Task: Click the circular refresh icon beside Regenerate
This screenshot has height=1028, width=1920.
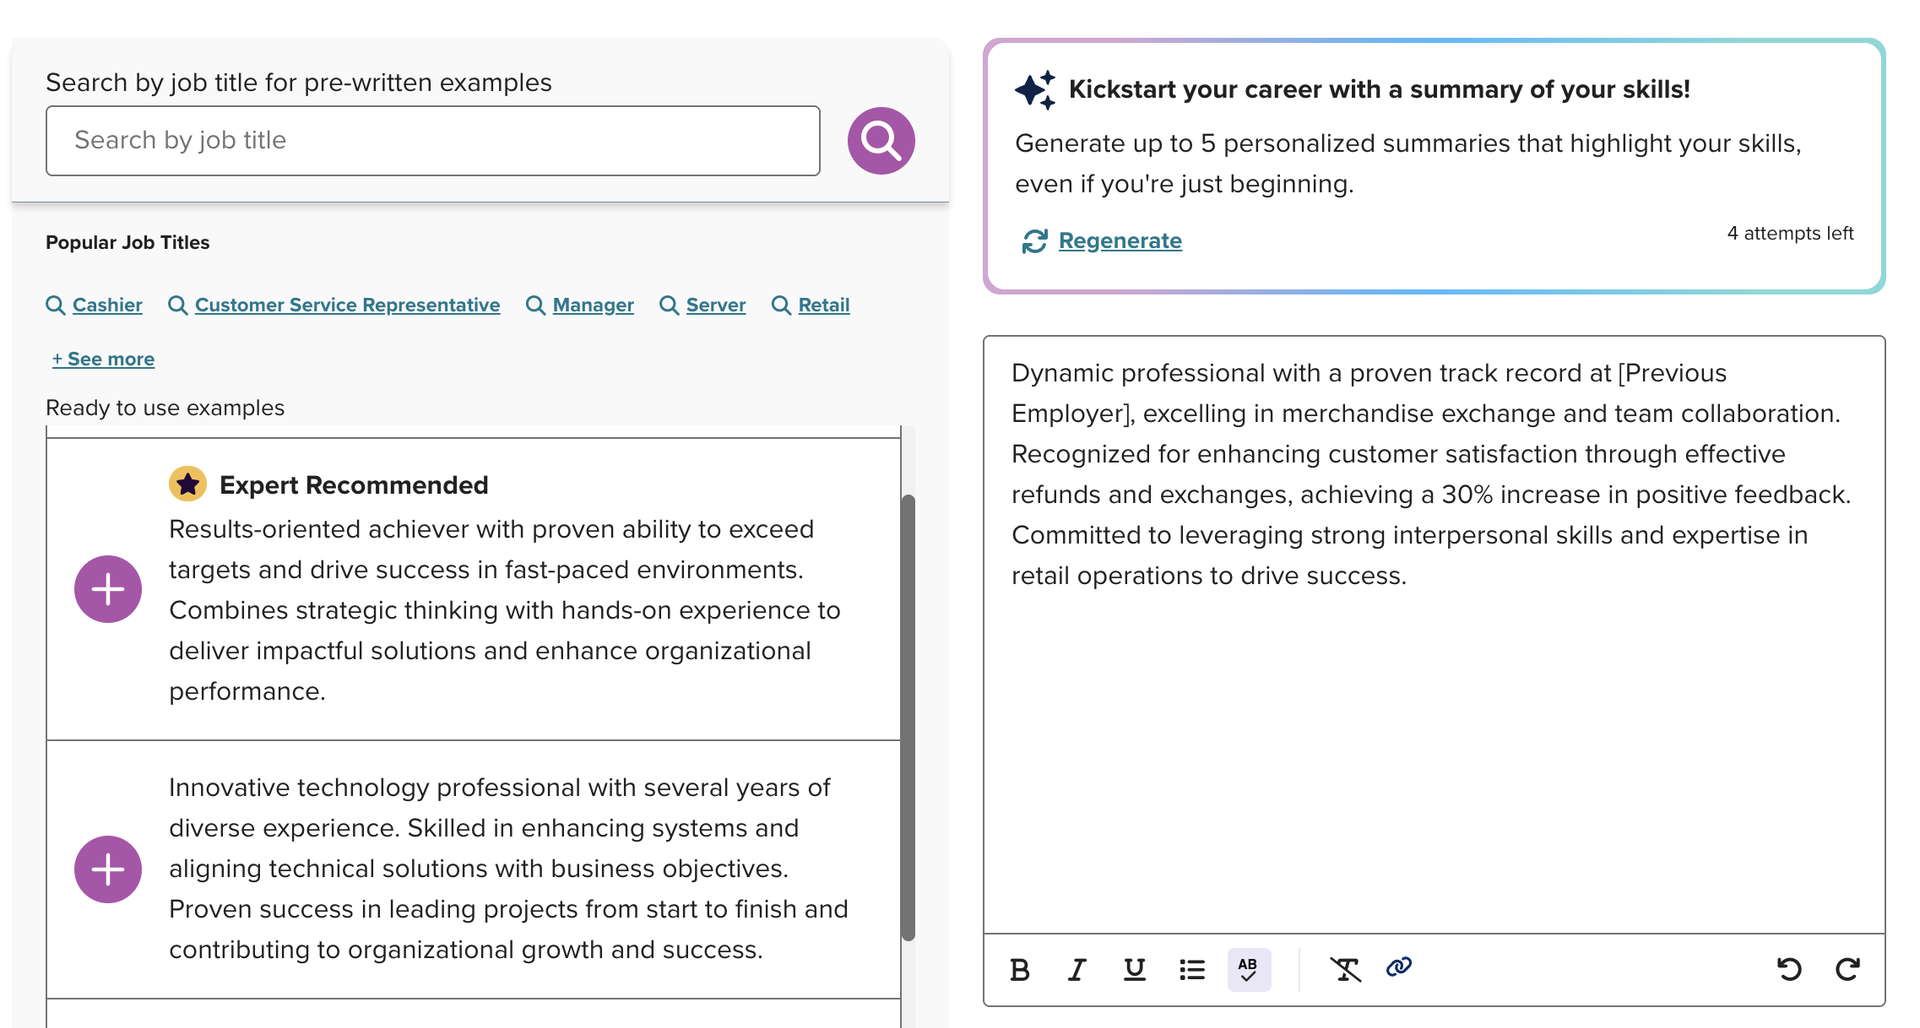Action: (x=1036, y=240)
